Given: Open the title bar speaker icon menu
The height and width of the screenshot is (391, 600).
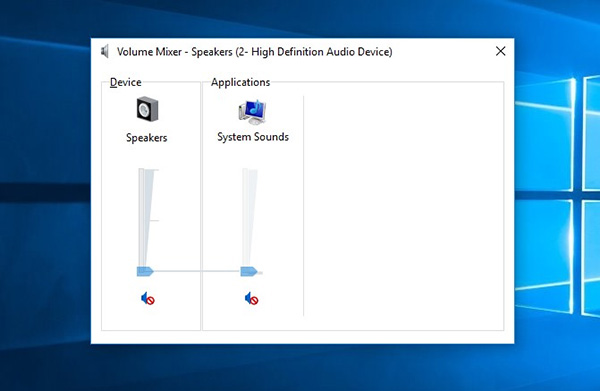Looking at the screenshot, I should click(105, 51).
